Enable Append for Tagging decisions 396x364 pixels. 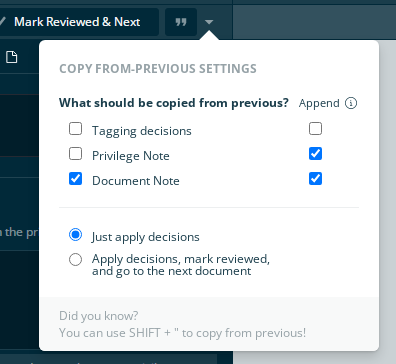(315, 128)
